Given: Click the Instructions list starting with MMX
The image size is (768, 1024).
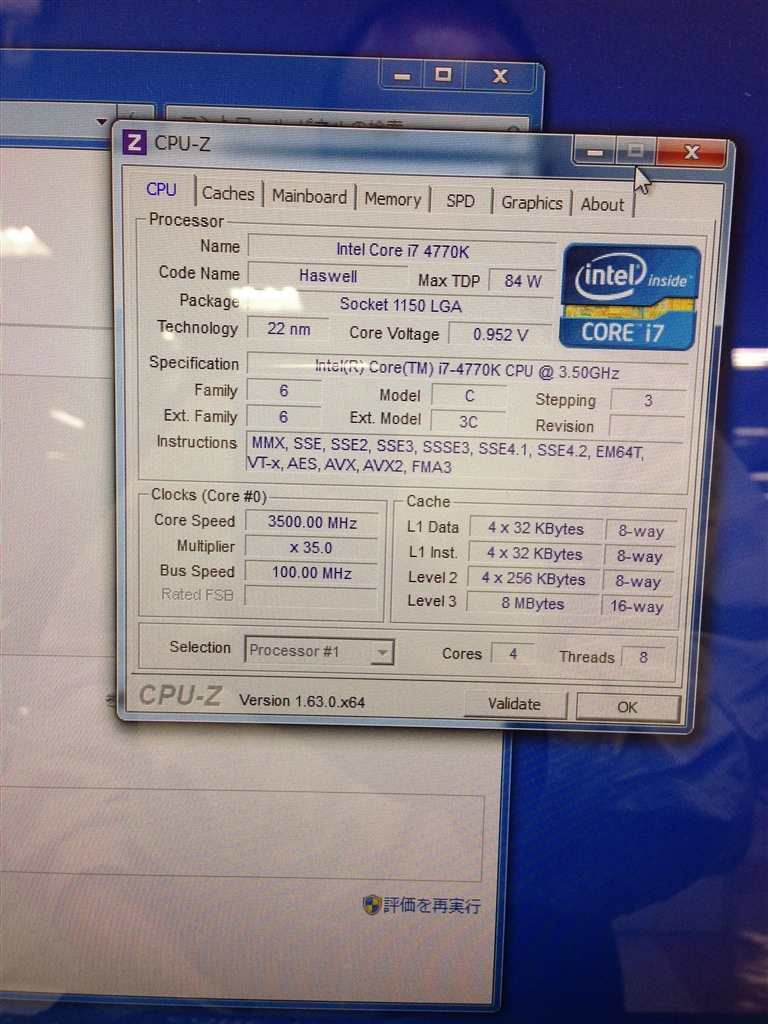Looking at the screenshot, I should 465,458.
